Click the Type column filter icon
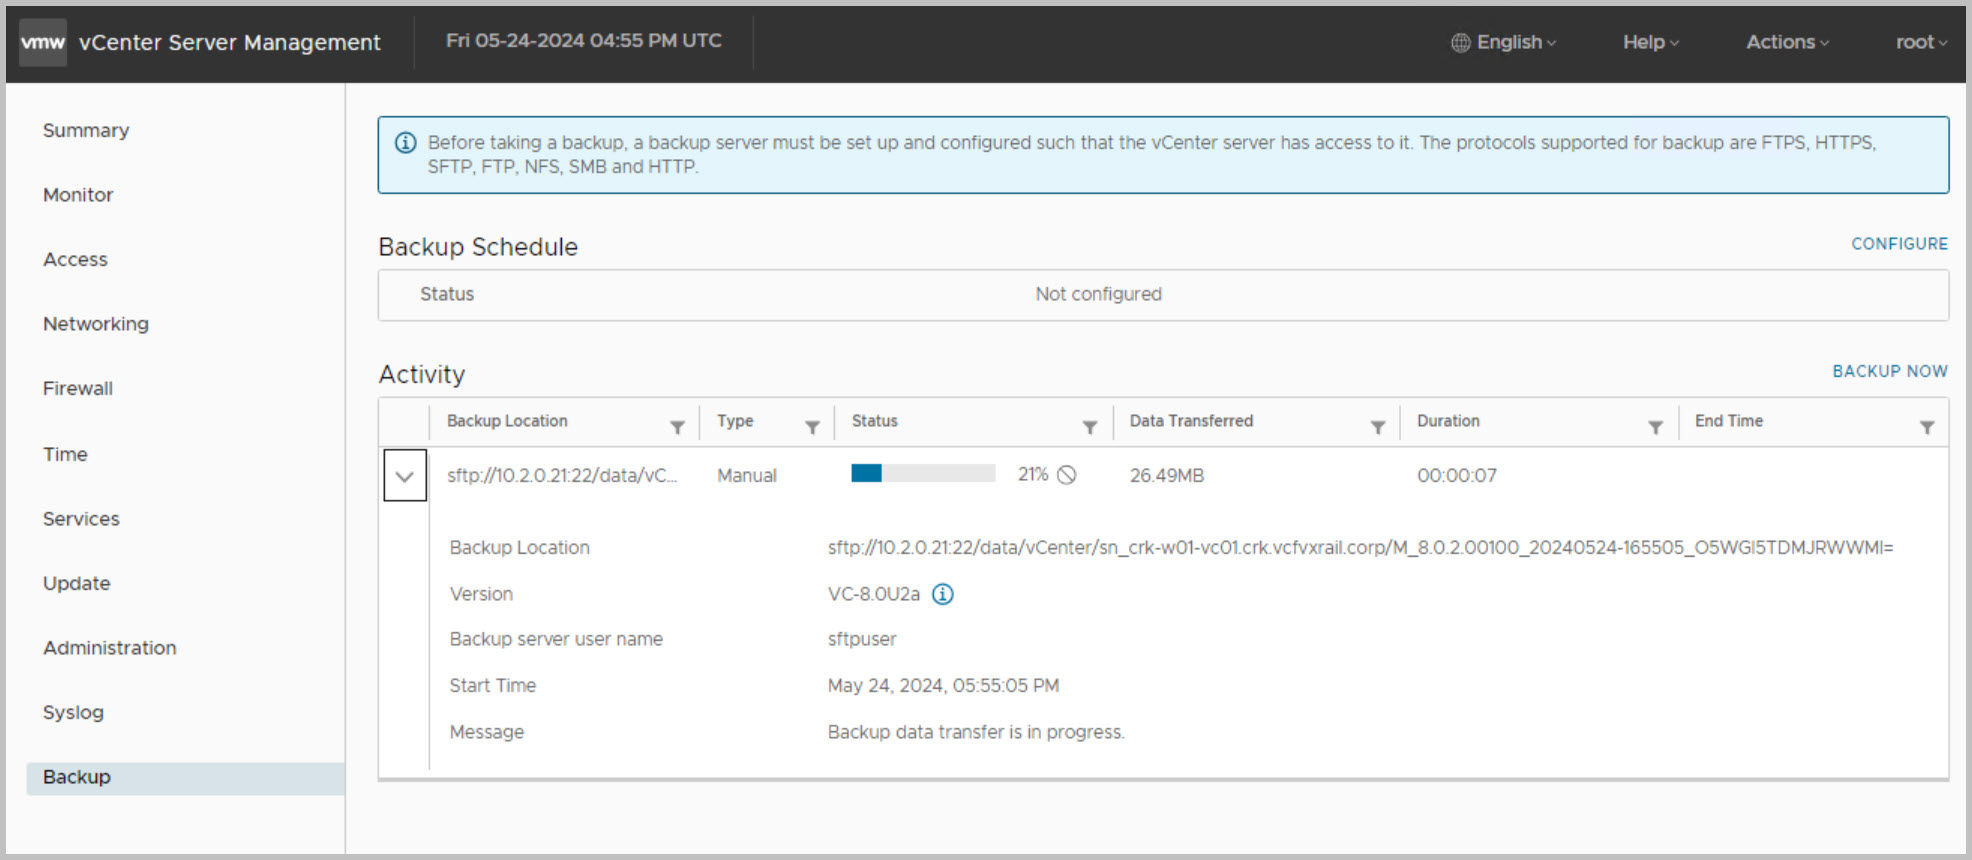The height and width of the screenshot is (860, 1972). 812,427
